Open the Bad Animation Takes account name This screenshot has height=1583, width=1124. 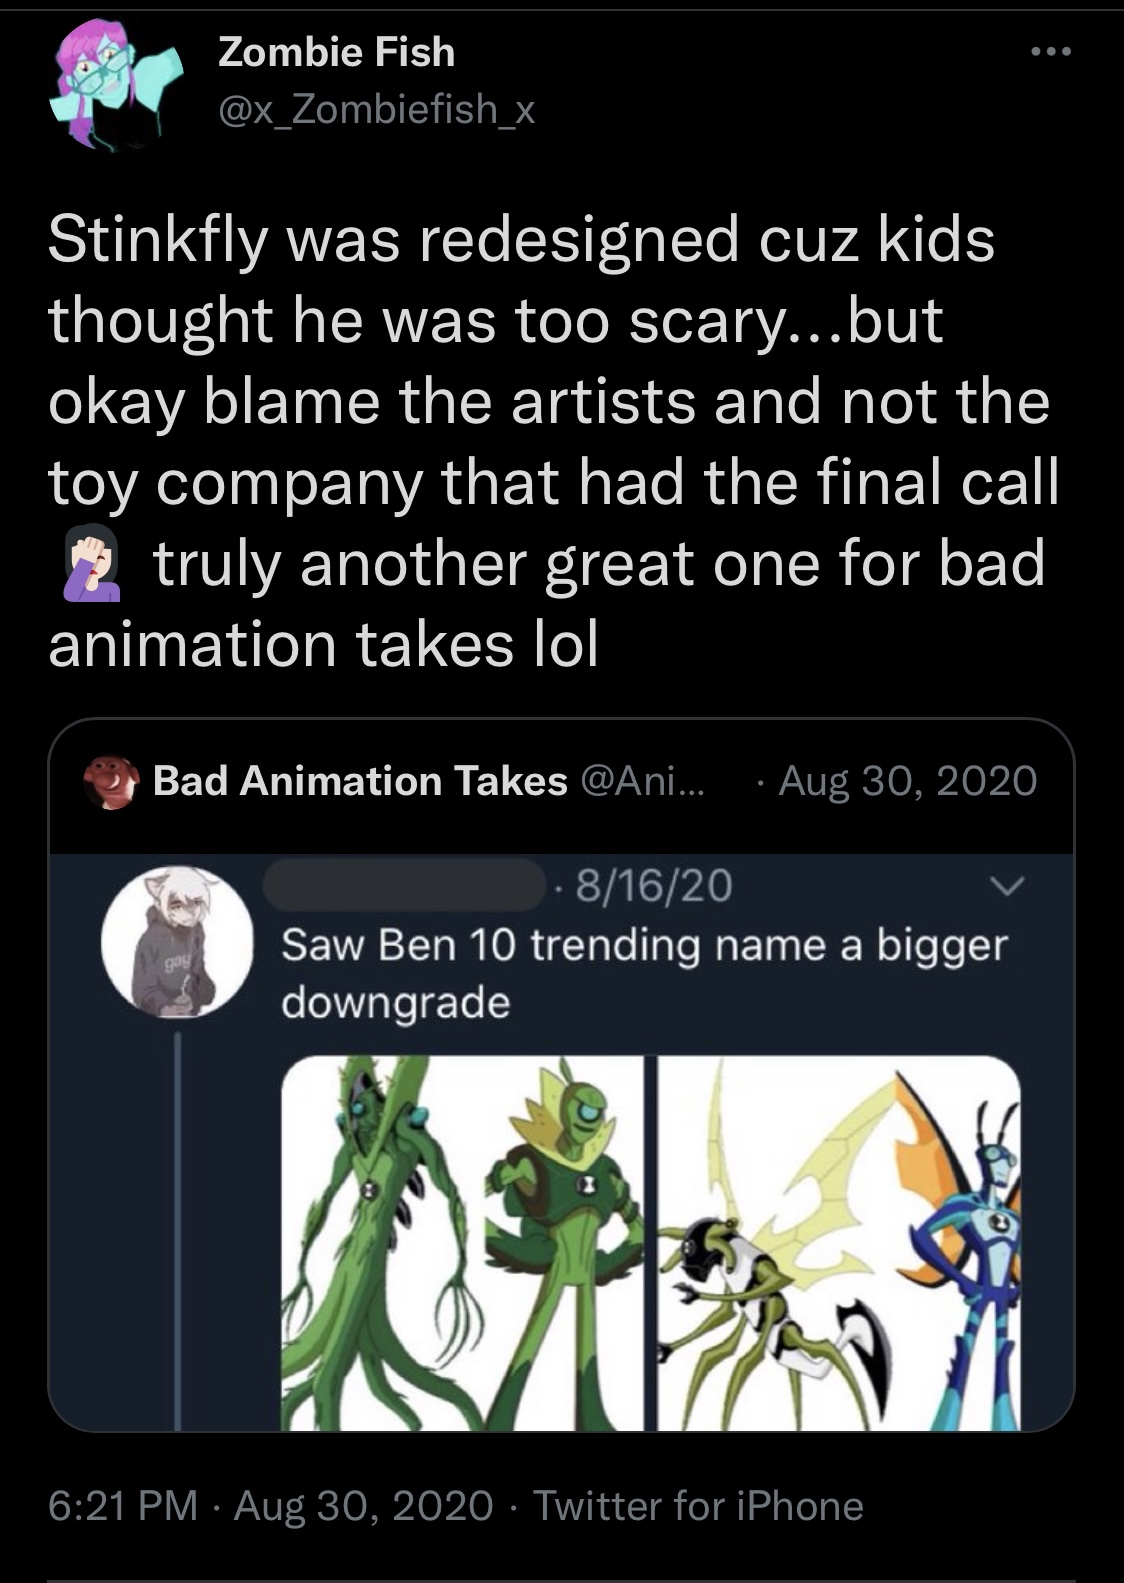pos(360,781)
